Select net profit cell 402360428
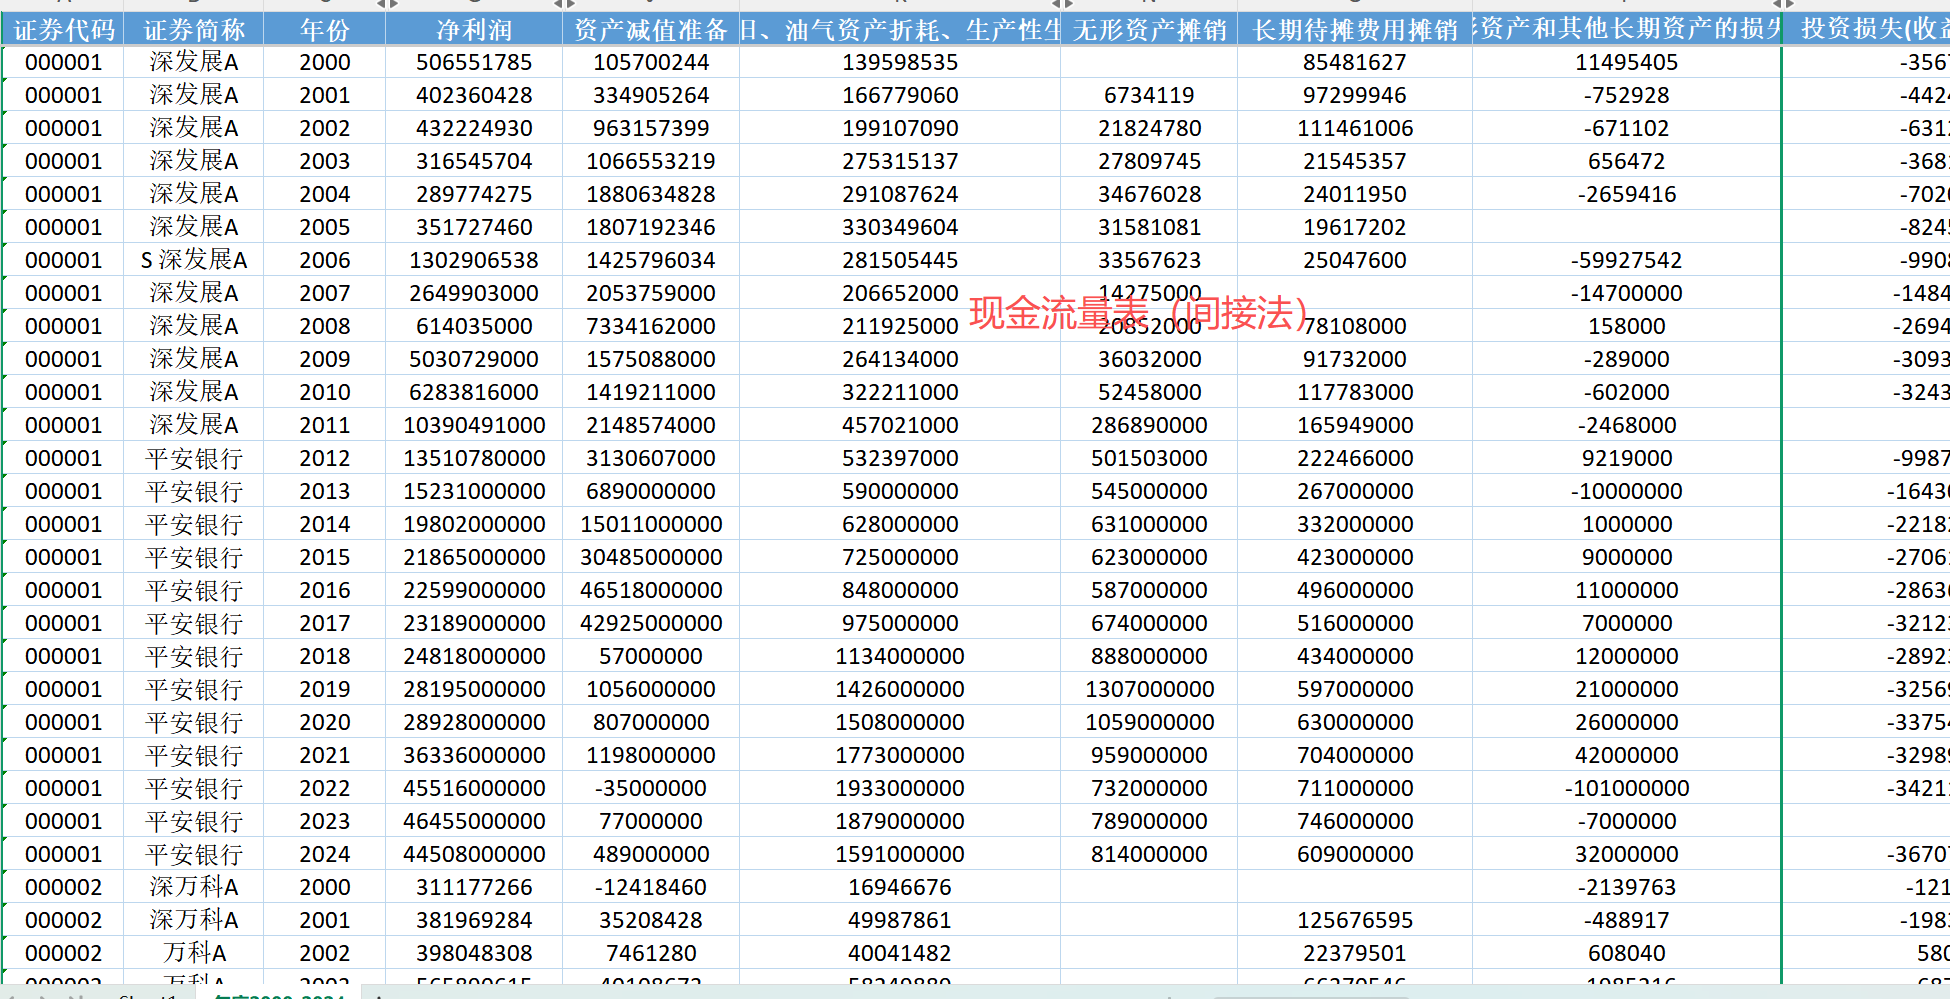Image resolution: width=1950 pixels, height=999 pixels. coord(474,95)
